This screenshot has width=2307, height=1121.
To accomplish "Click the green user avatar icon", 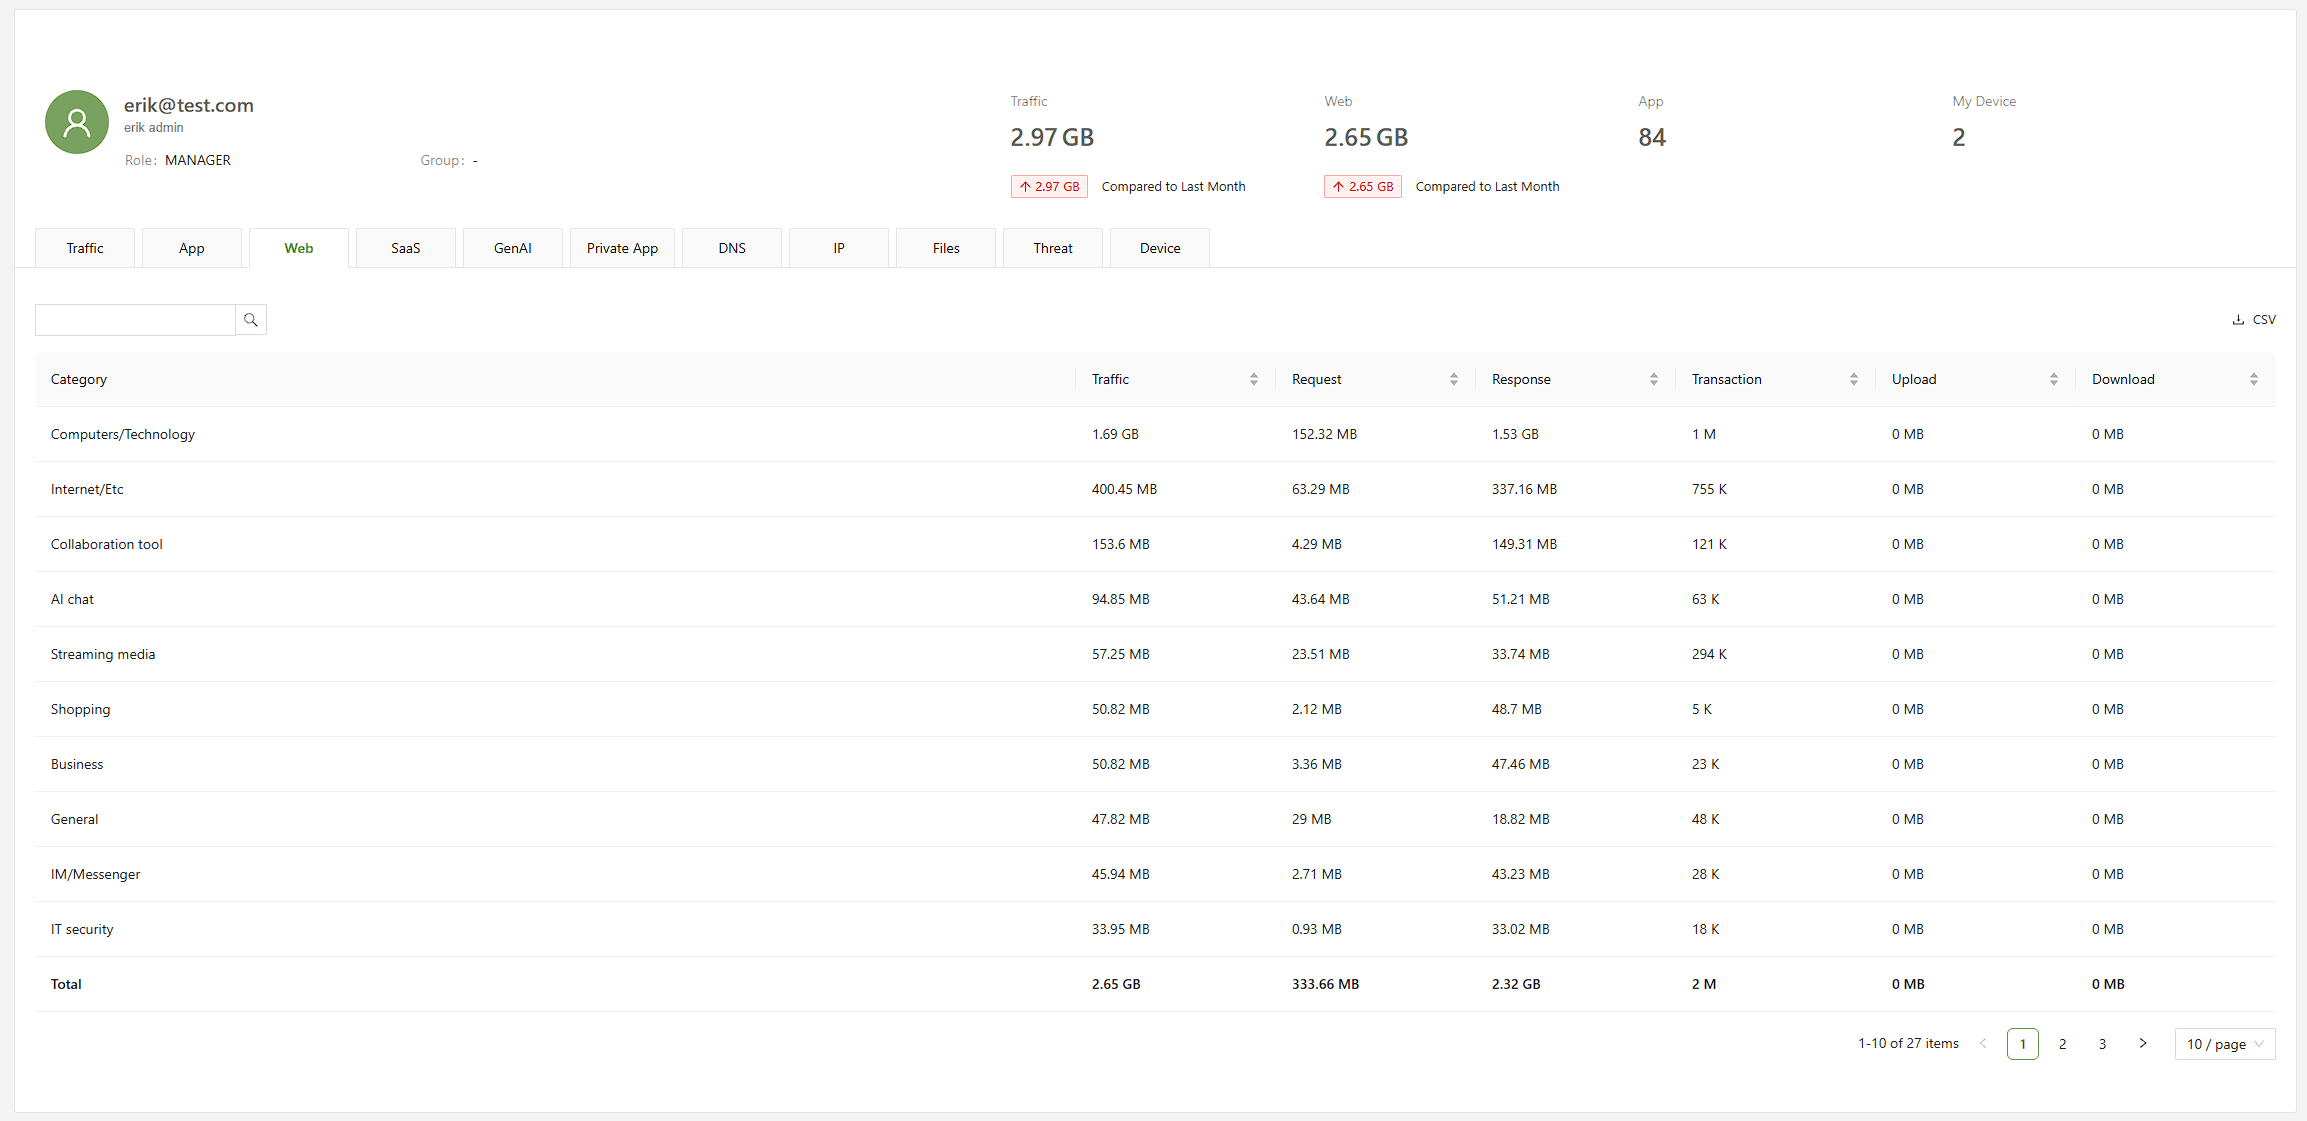I will point(77,122).
